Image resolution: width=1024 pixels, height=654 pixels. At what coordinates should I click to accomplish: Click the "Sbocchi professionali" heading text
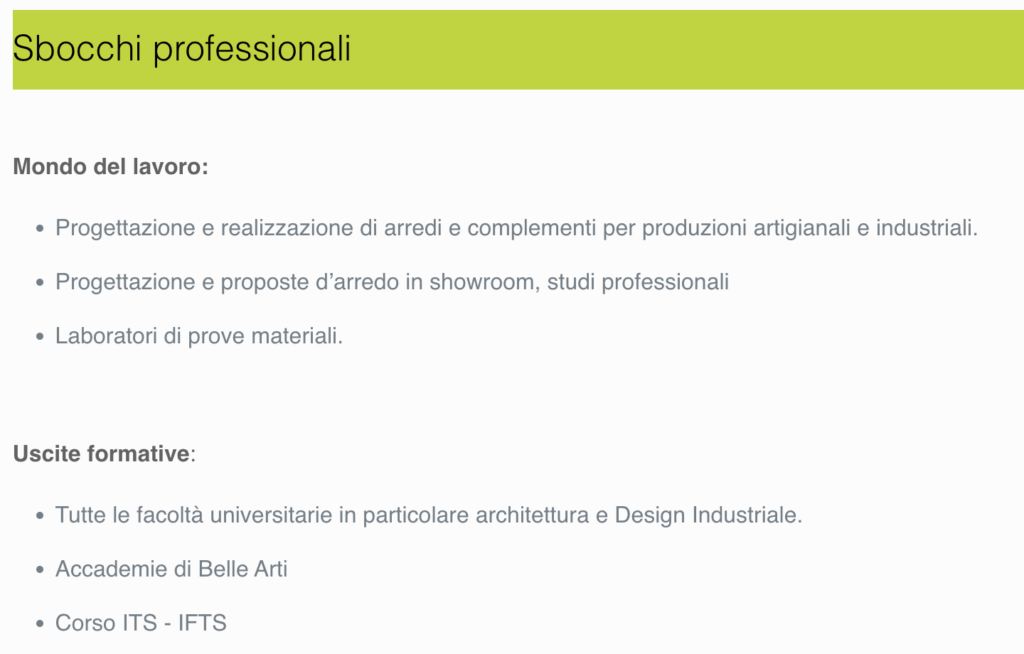point(182,48)
